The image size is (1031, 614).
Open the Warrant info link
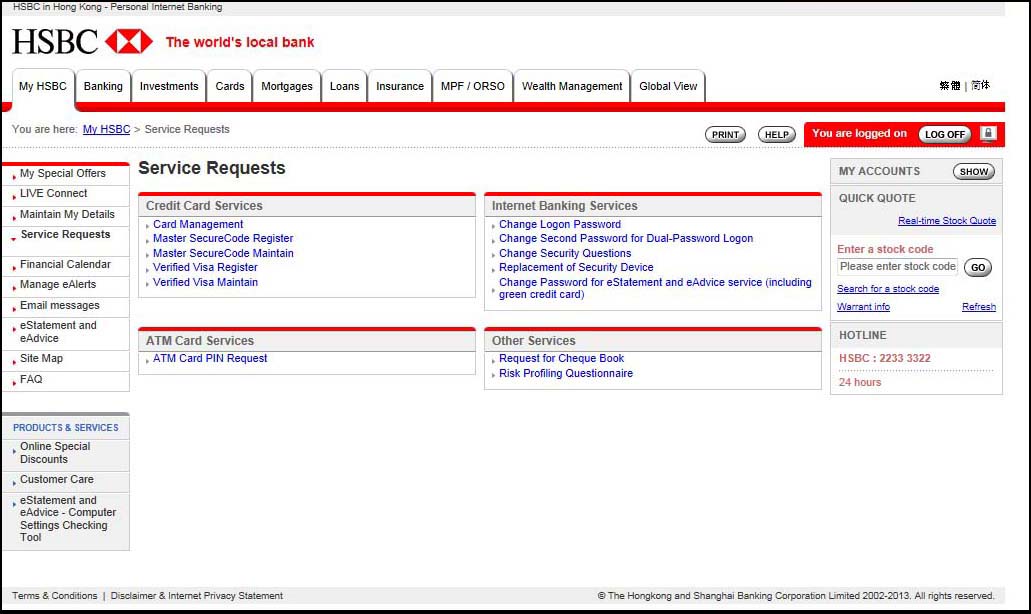pos(863,307)
